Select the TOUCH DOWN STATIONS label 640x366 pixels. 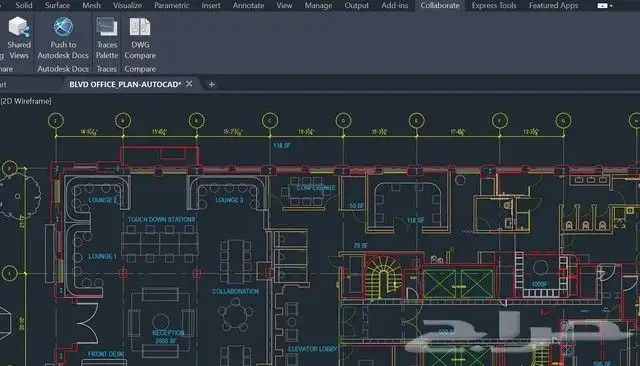tap(162, 220)
